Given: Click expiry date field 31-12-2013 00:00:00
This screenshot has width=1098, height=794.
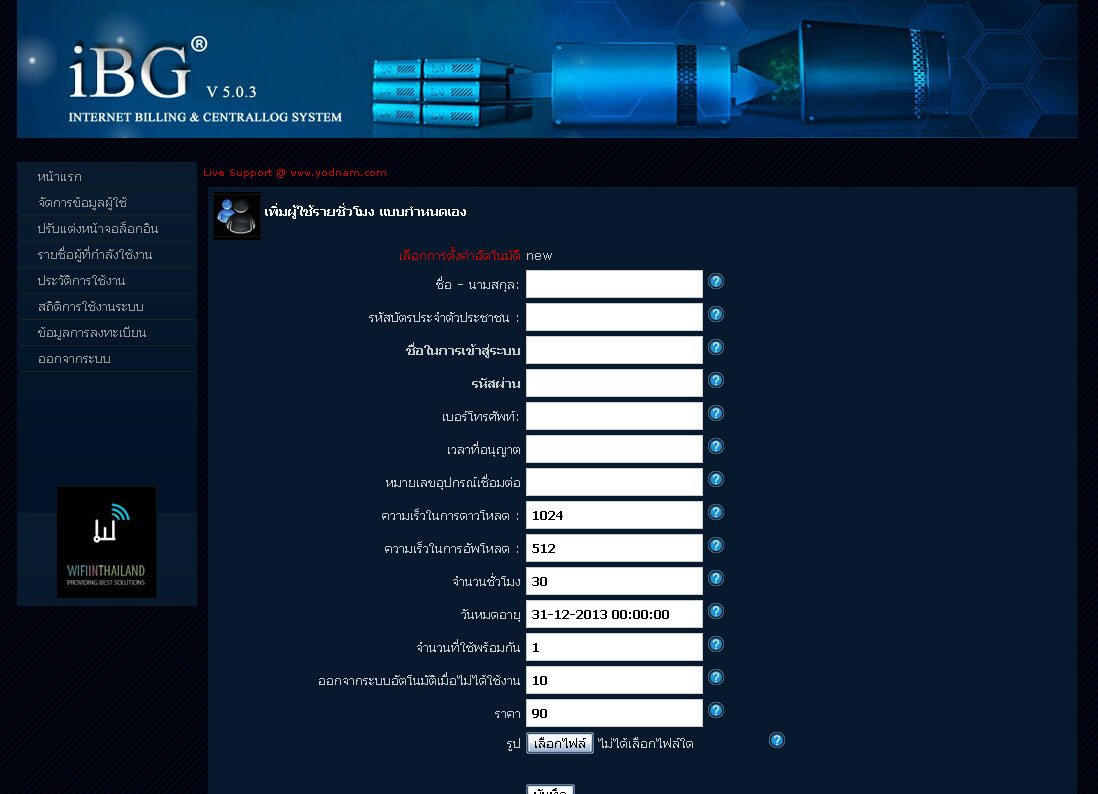Looking at the screenshot, I should point(614,614).
